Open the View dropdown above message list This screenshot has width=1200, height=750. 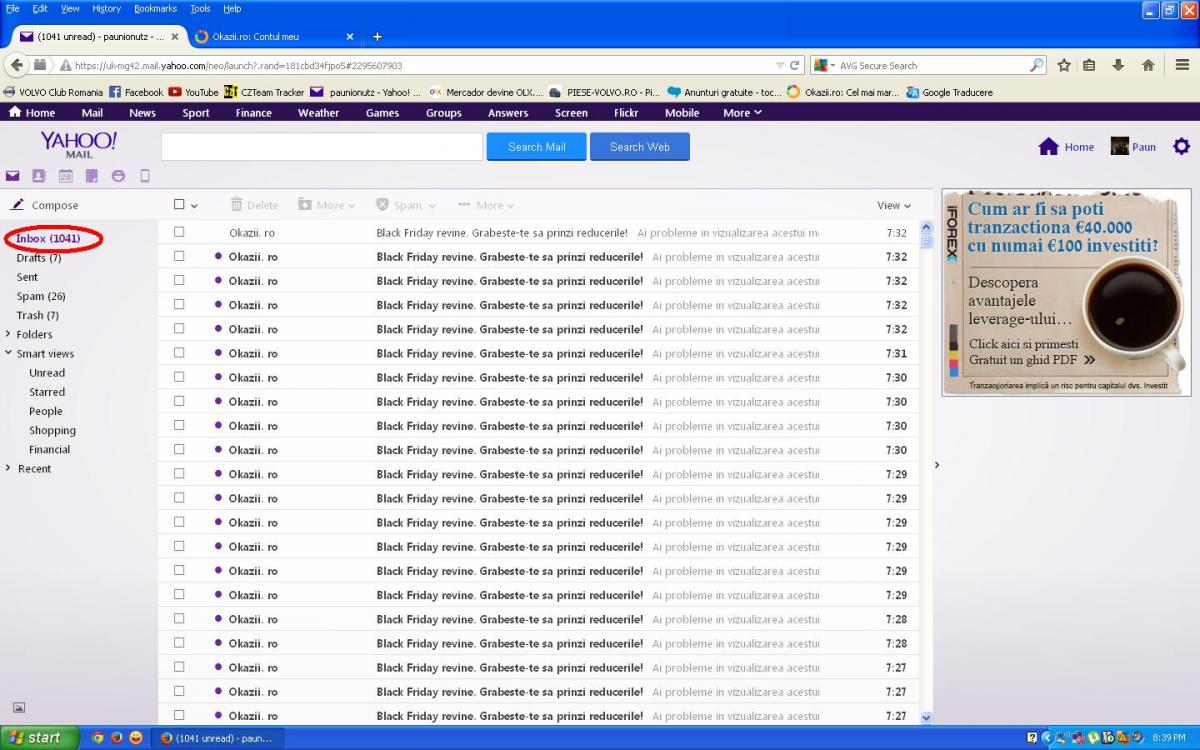(894, 205)
